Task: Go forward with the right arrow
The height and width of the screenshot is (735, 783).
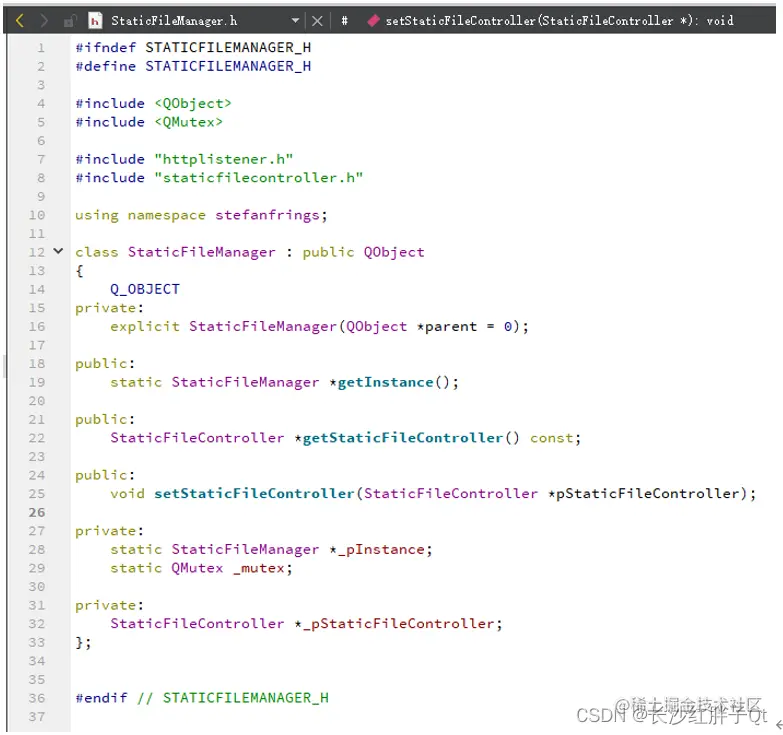Action: 44,20
